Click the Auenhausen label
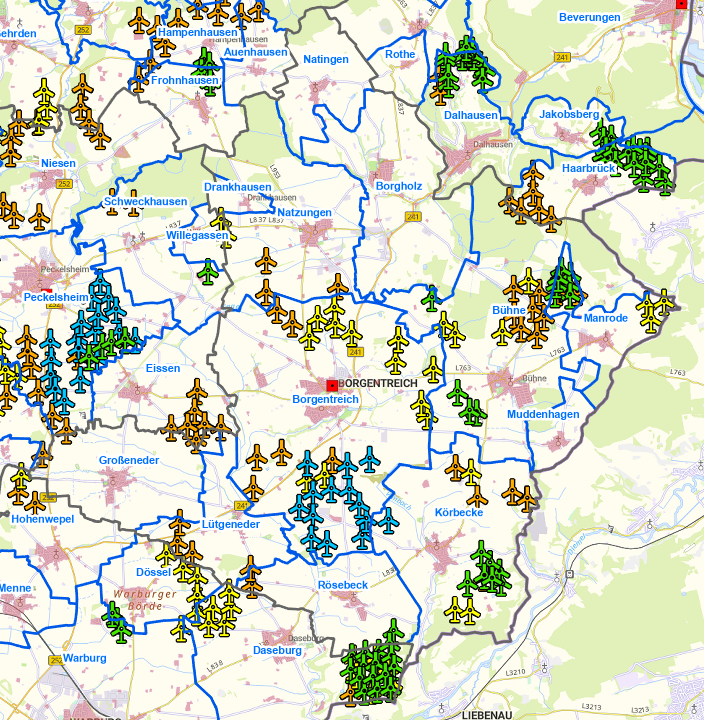This screenshot has width=704, height=720. 255,52
